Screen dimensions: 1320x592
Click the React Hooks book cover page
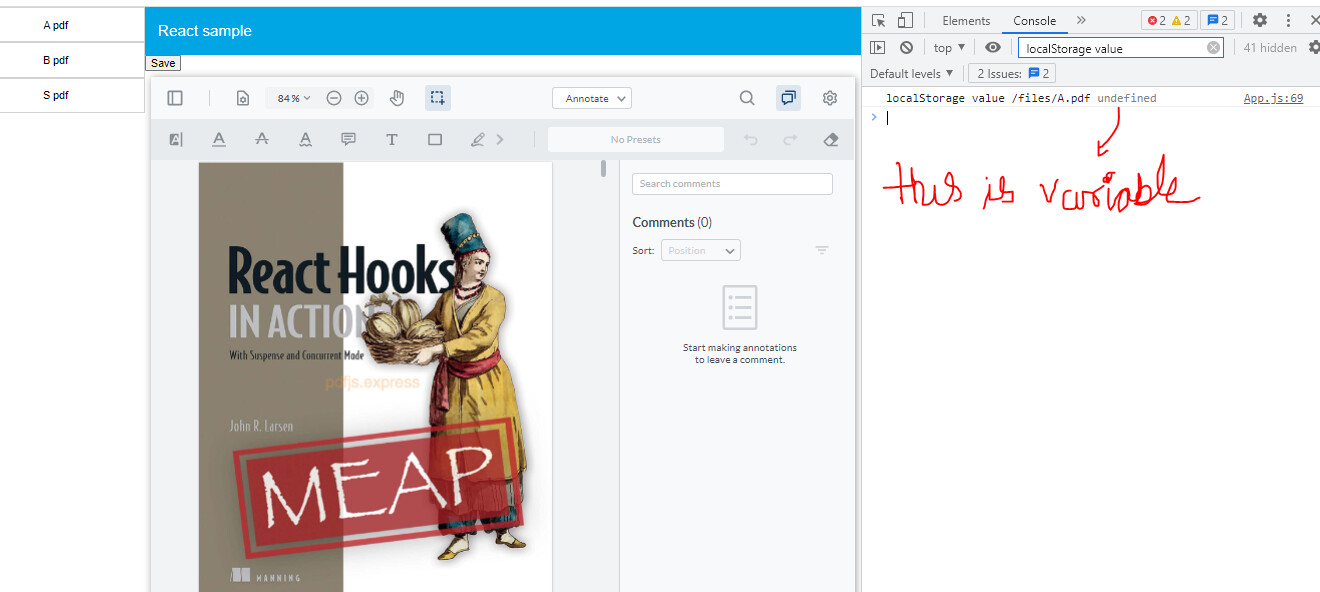(375, 377)
